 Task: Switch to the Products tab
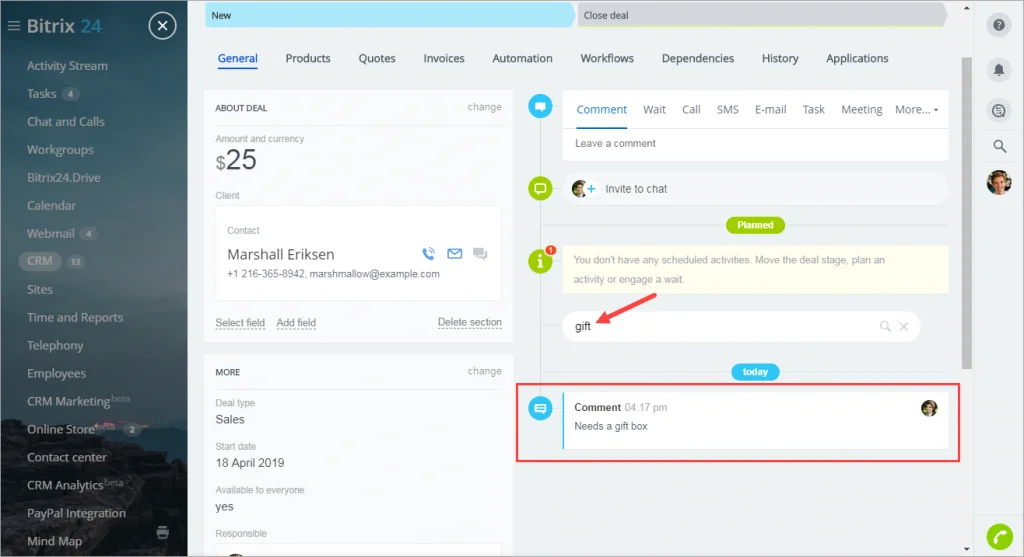point(308,58)
